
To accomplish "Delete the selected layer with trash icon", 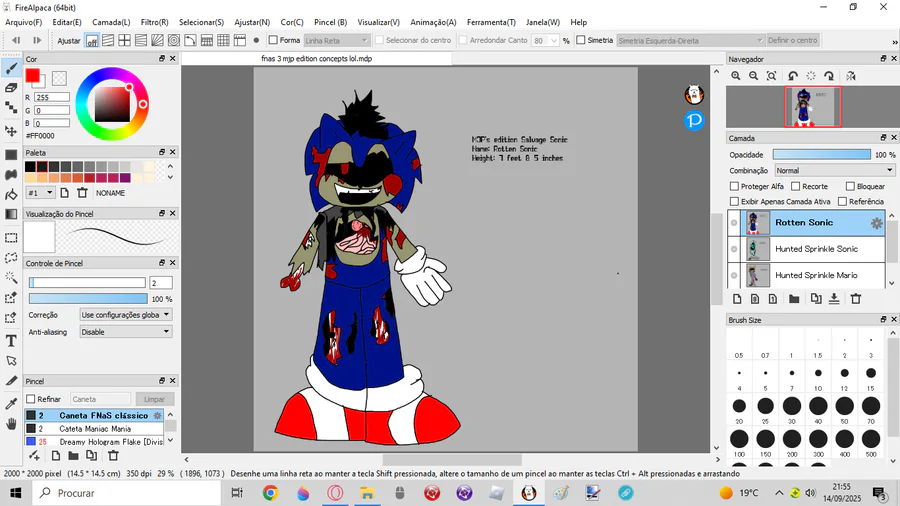I will [856, 299].
